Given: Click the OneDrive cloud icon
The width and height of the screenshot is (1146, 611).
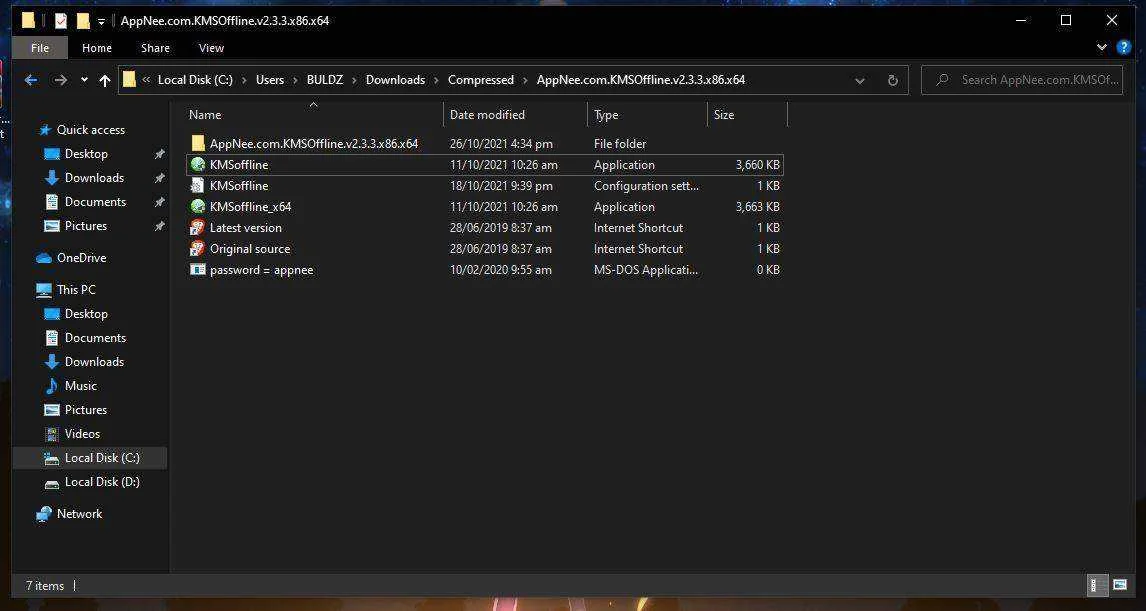Looking at the screenshot, I should 44,258.
